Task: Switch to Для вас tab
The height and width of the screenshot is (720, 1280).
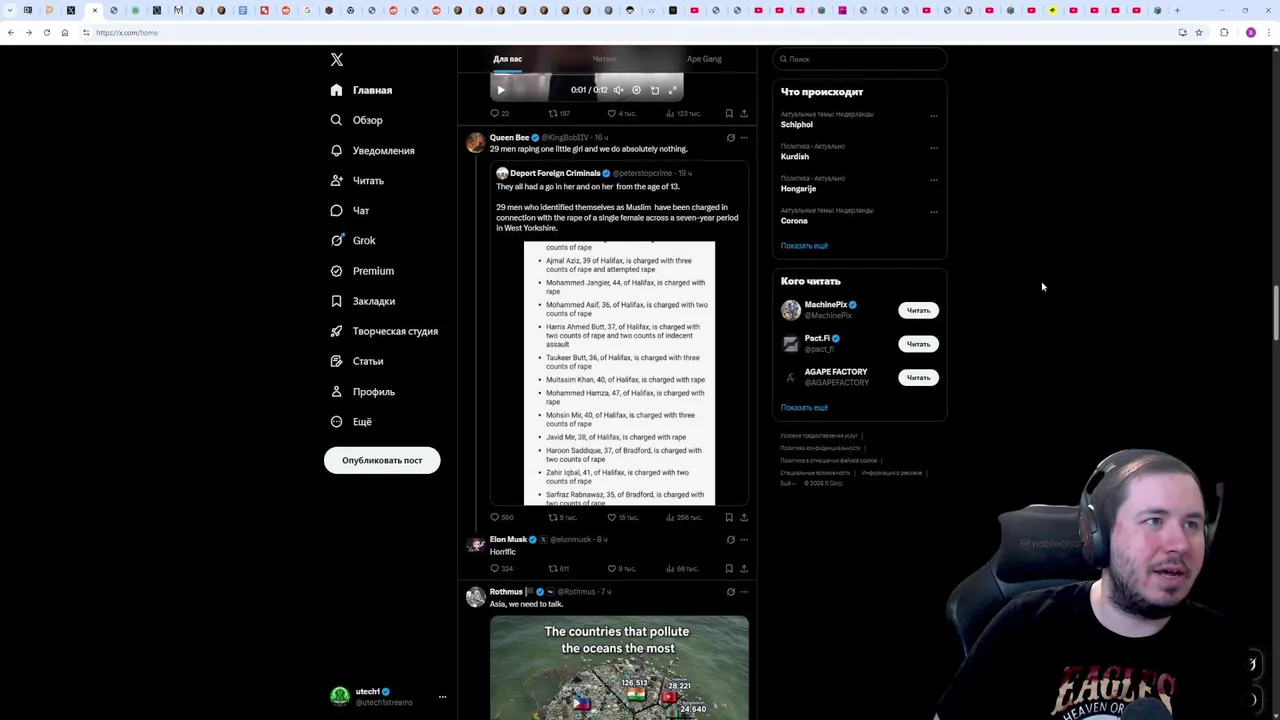Action: click(507, 59)
